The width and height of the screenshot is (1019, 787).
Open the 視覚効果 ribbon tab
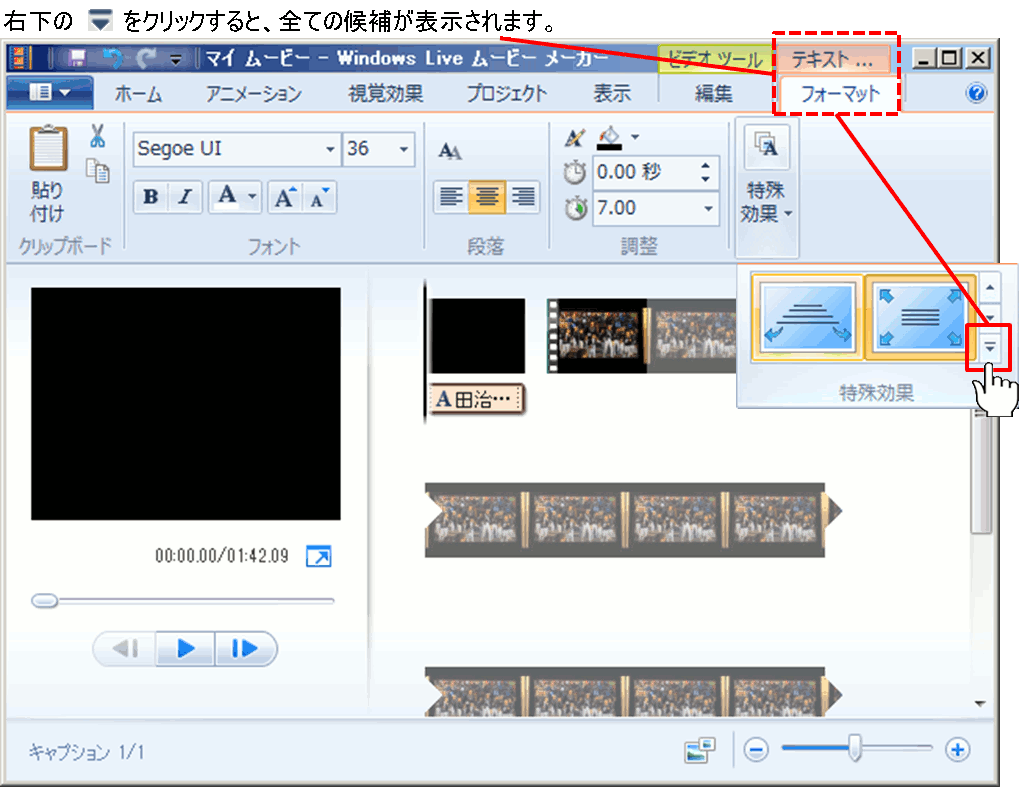385,94
